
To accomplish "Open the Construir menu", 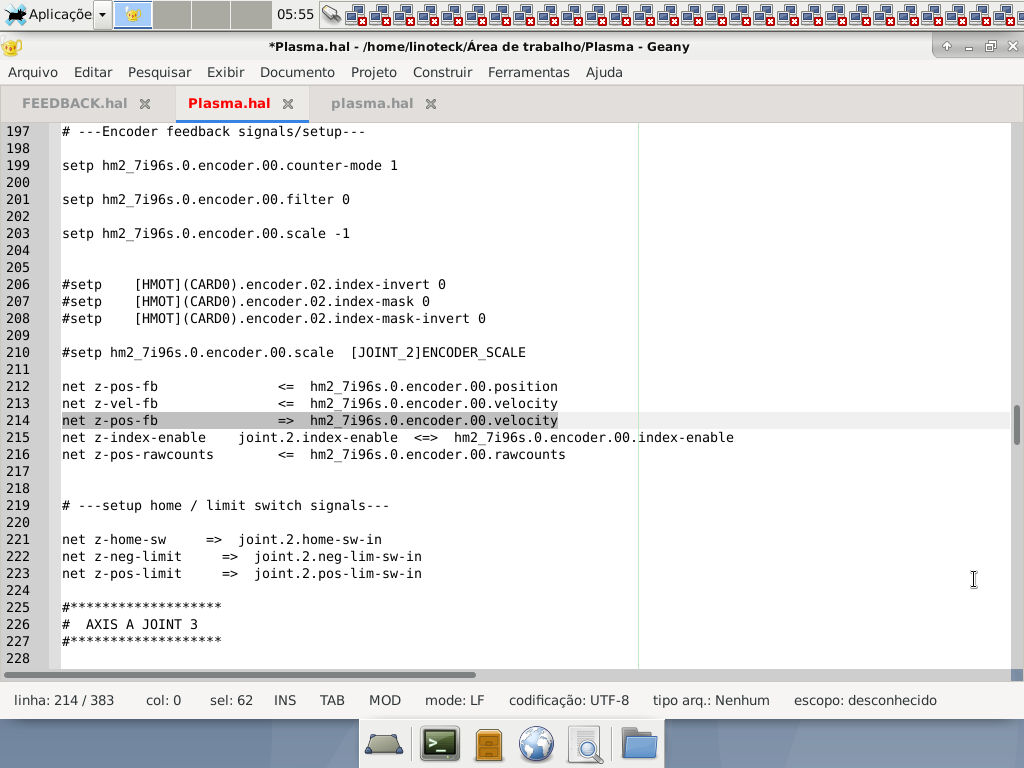I will pos(442,72).
